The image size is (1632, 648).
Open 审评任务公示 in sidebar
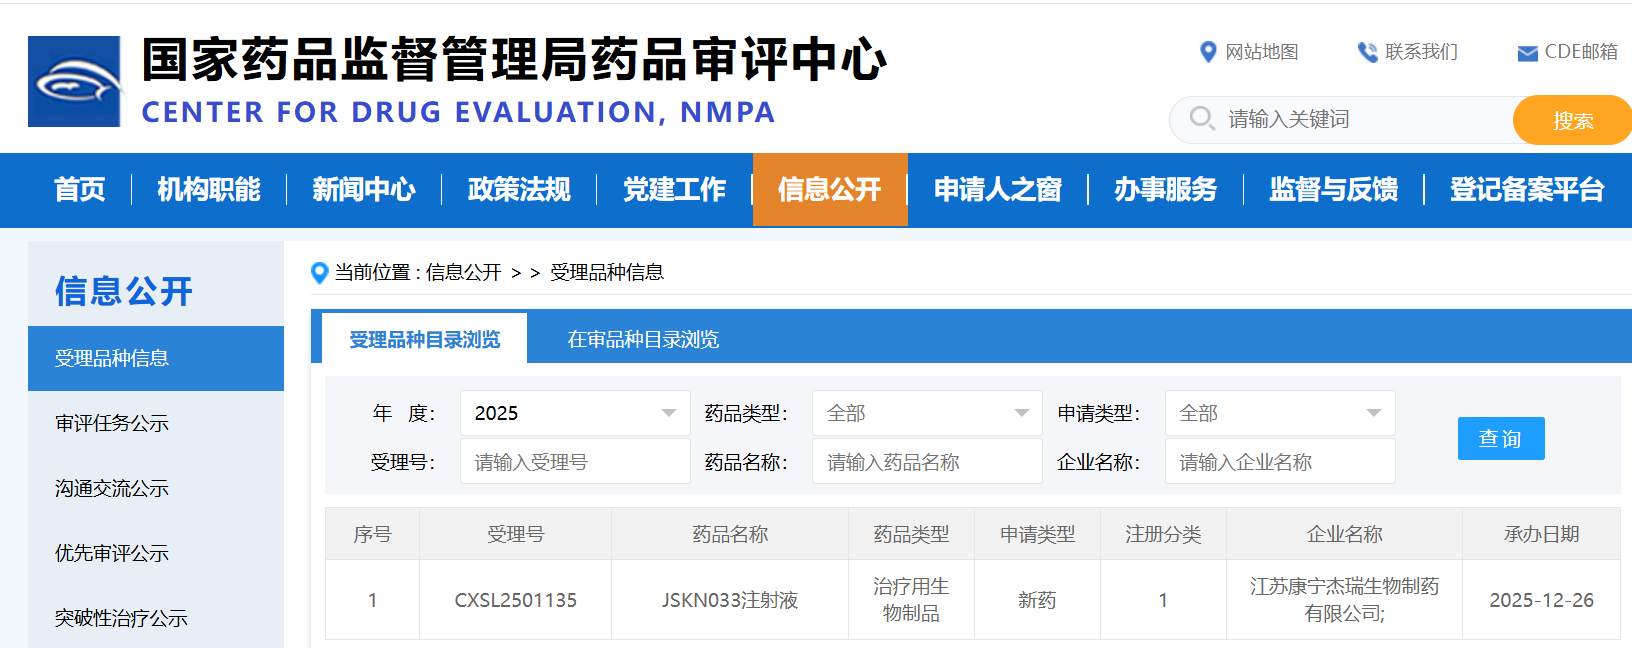tap(112, 423)
